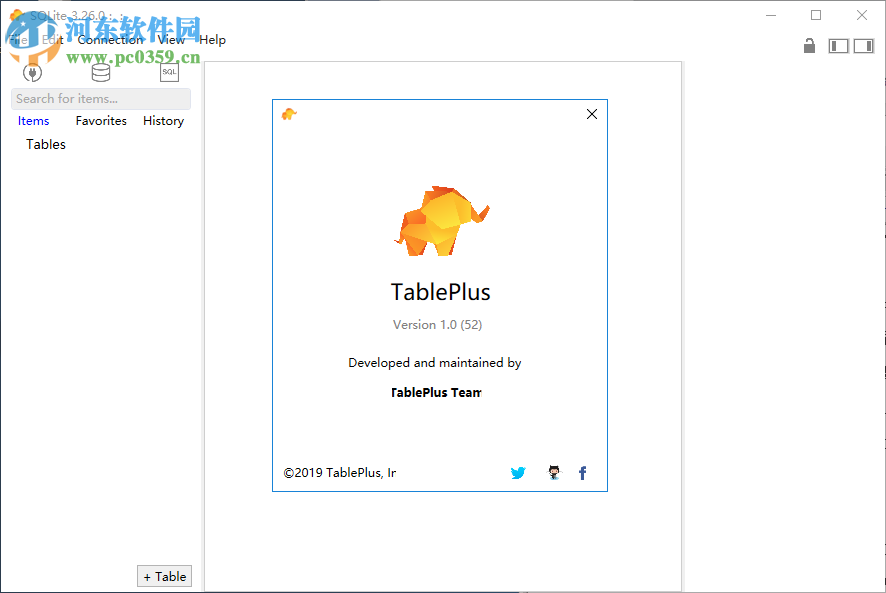886x593 pixels.
Task: Open TablePlus Facebook page via f icon
Action: [582, 473]
